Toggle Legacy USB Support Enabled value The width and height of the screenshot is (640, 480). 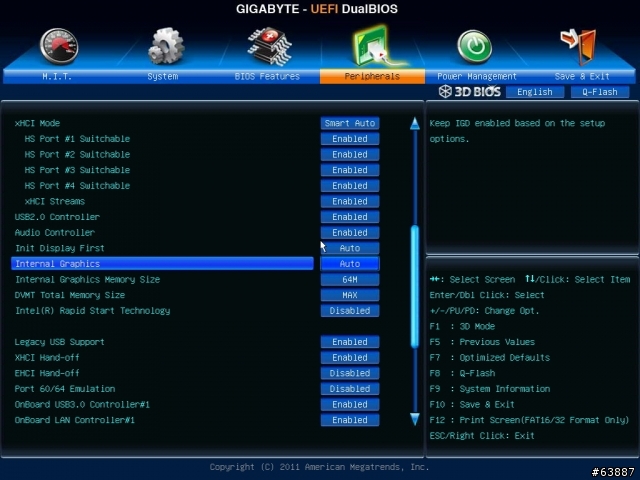[x=350, y=342]
